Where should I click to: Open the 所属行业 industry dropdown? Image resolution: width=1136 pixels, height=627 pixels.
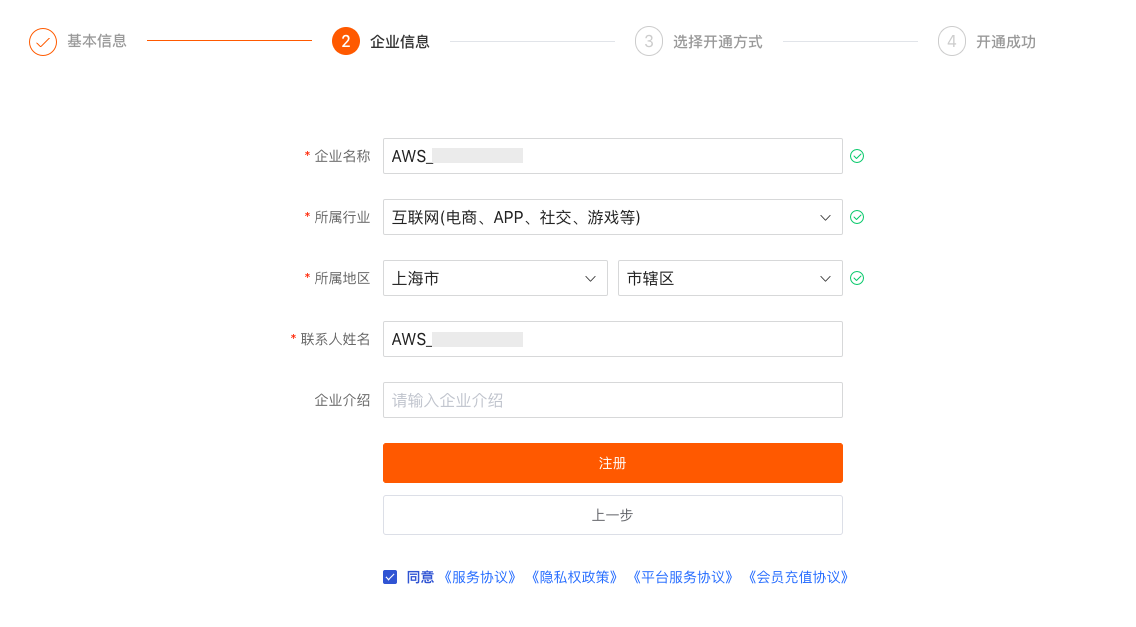pos(612,217)
